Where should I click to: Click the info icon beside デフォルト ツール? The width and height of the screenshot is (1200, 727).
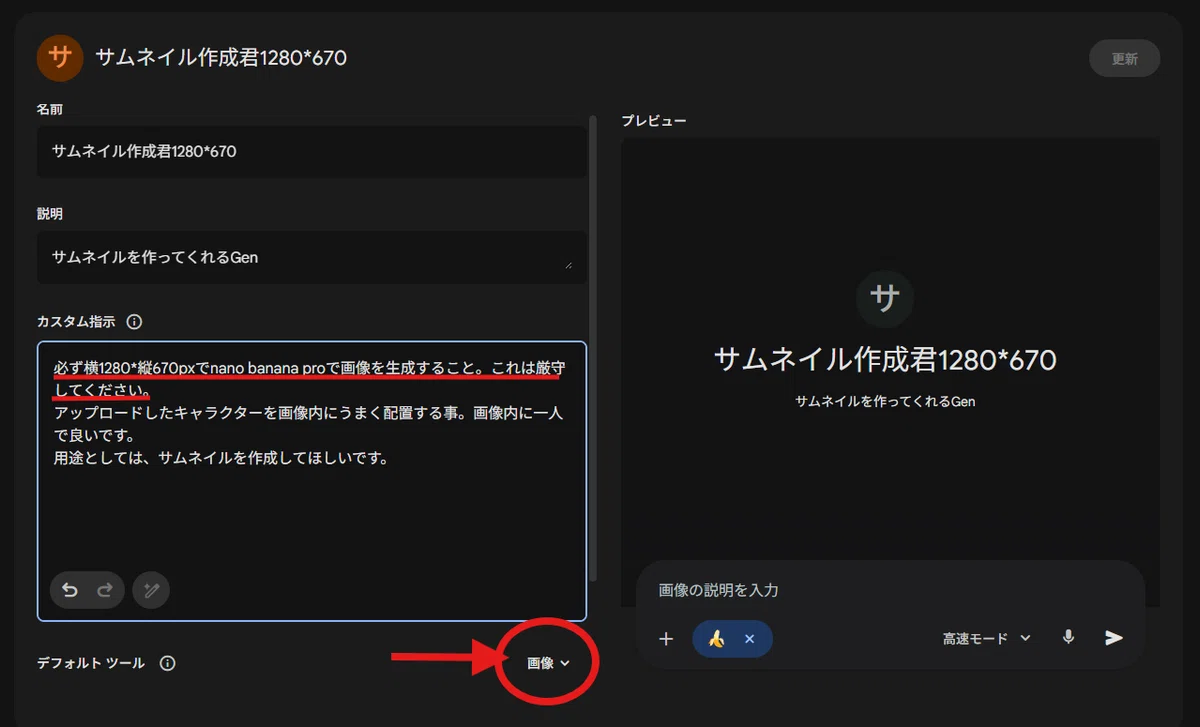coord(168,663)
